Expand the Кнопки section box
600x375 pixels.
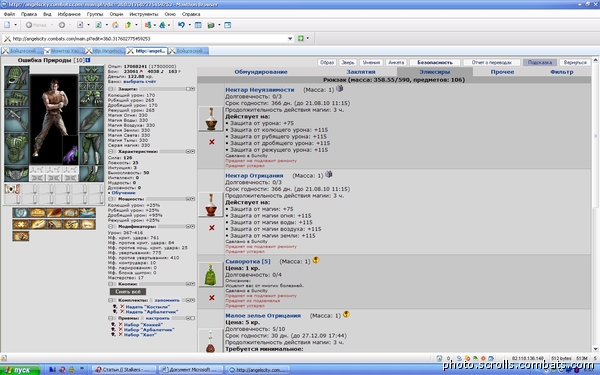click(111, 284)
